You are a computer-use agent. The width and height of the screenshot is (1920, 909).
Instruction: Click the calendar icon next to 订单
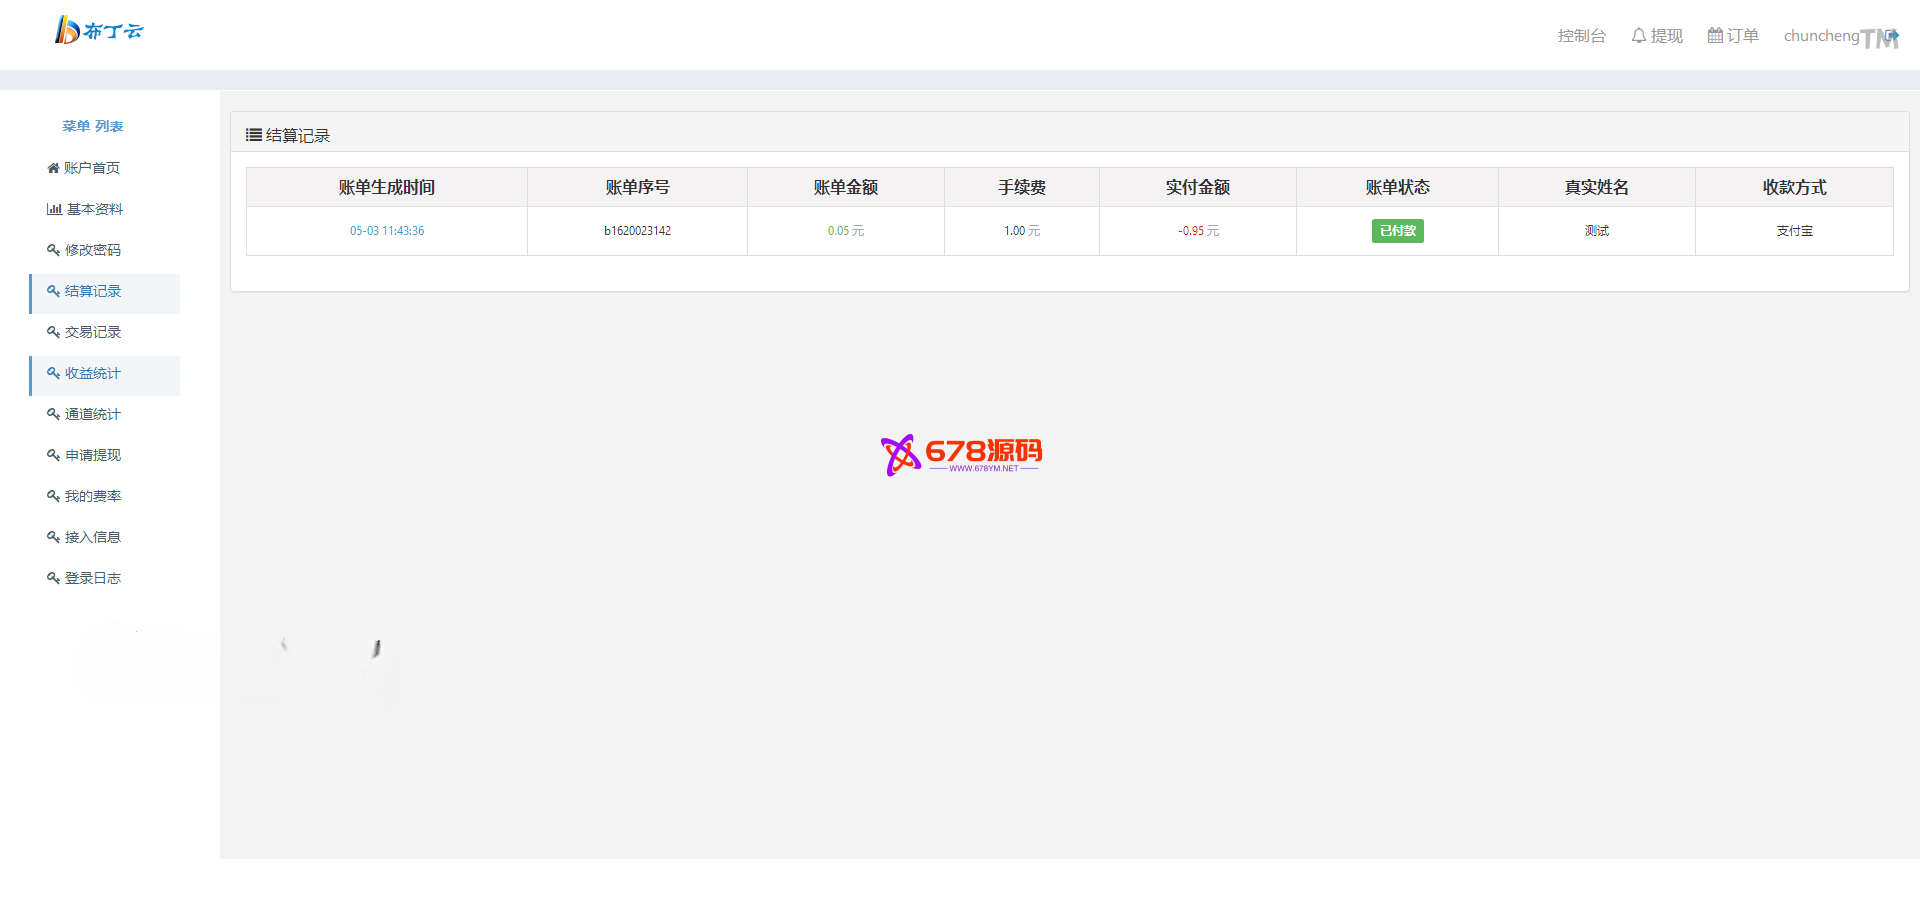coord(1715,36)
